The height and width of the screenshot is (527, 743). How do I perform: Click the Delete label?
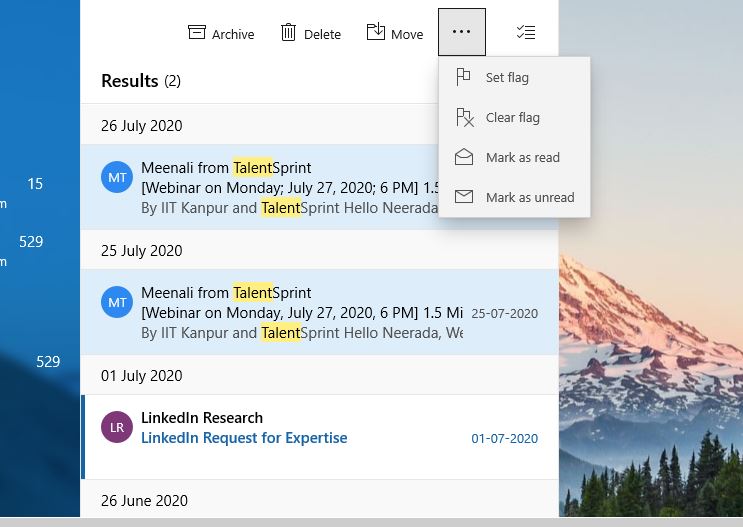coord(322,35)
